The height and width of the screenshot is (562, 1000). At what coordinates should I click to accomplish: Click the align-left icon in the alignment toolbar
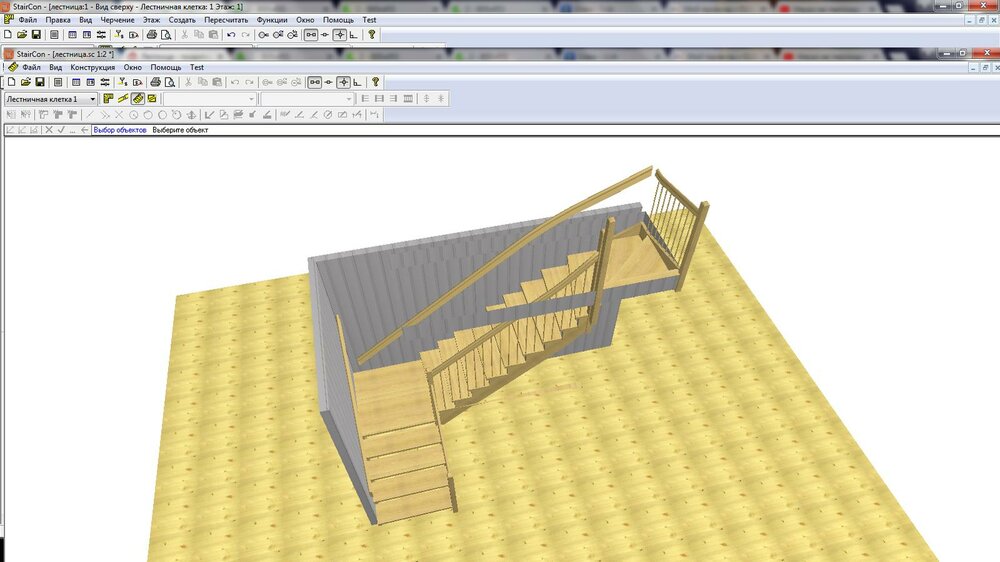click(365, 99)
